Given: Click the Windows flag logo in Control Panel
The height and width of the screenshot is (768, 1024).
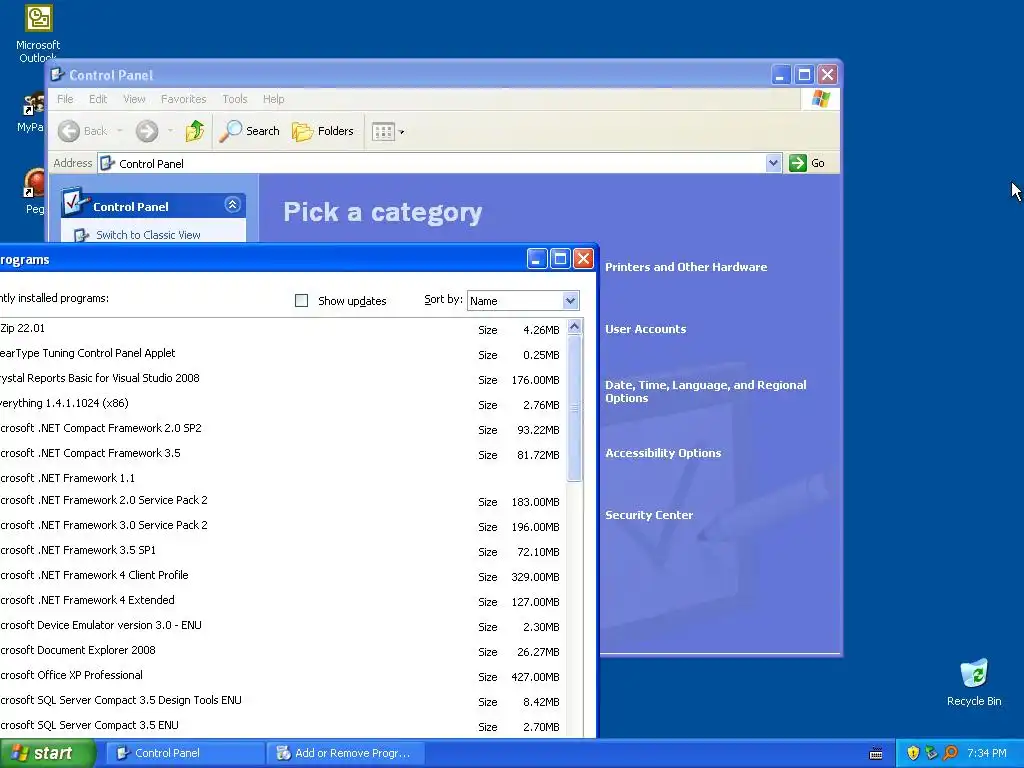Looking at the screenshot, I should click(x=820, y=99).
